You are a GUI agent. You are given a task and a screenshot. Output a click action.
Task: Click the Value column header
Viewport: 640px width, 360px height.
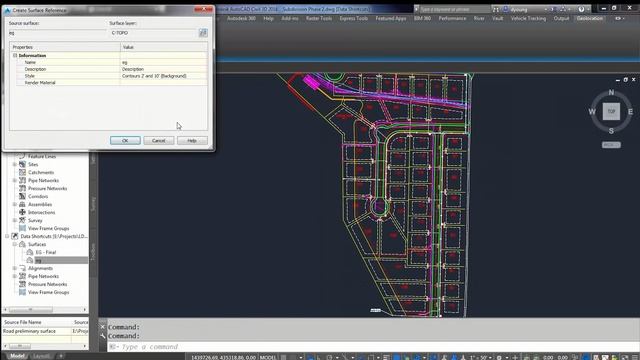163,47
